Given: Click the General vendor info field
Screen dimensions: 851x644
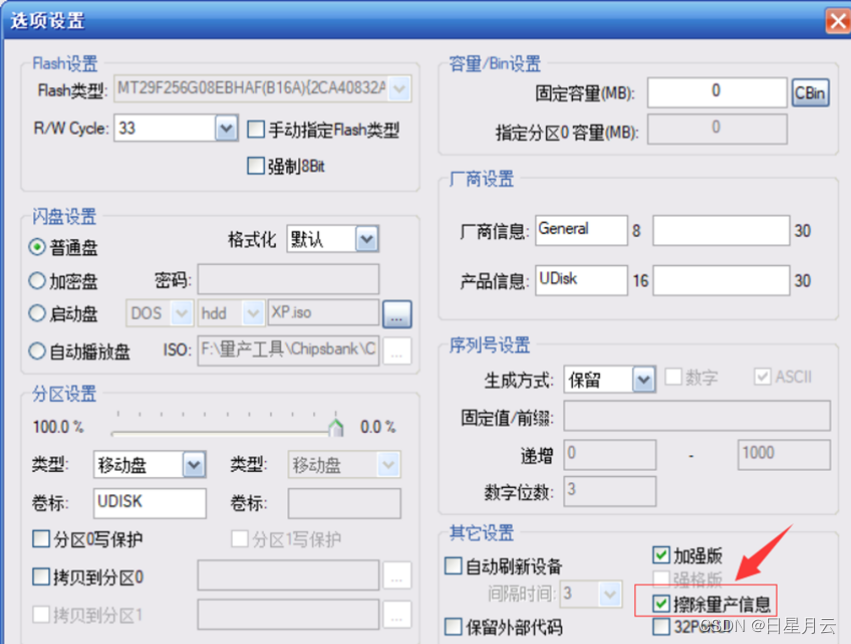Looking at the screenshot, I should [581, 231].
